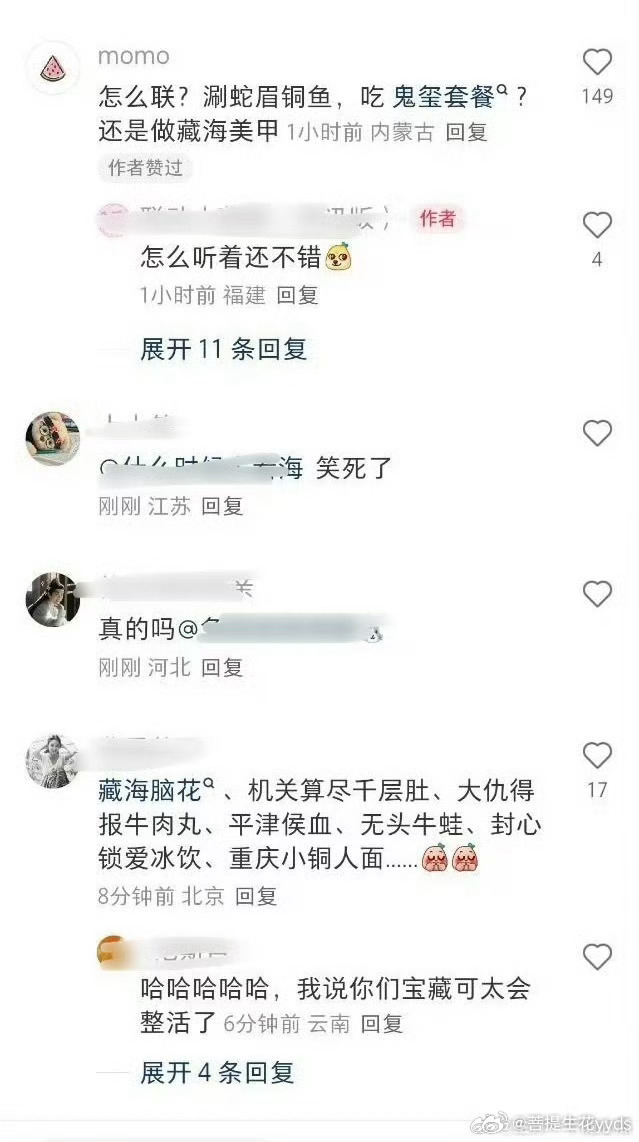Like the 藏海脑花 comment with 17 likes
The width and height of the screenshot is (639, 1142).
click(597, 756)
